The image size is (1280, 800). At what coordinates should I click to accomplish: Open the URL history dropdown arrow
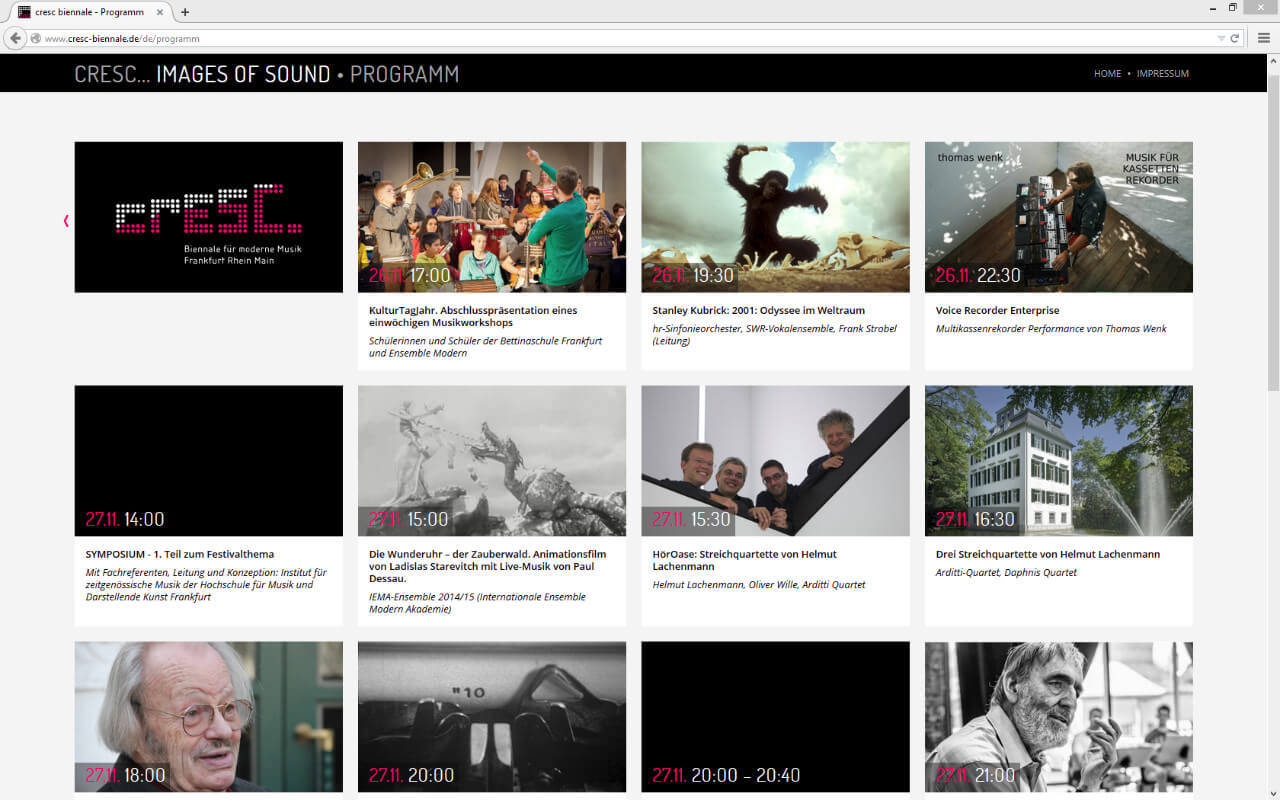1221,38
